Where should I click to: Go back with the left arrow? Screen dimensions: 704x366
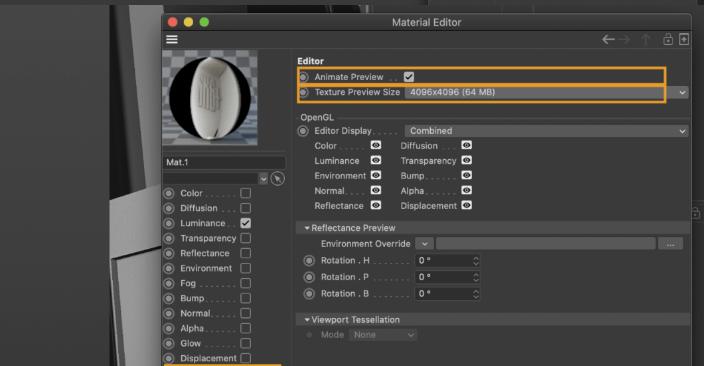tap(608, 40)
